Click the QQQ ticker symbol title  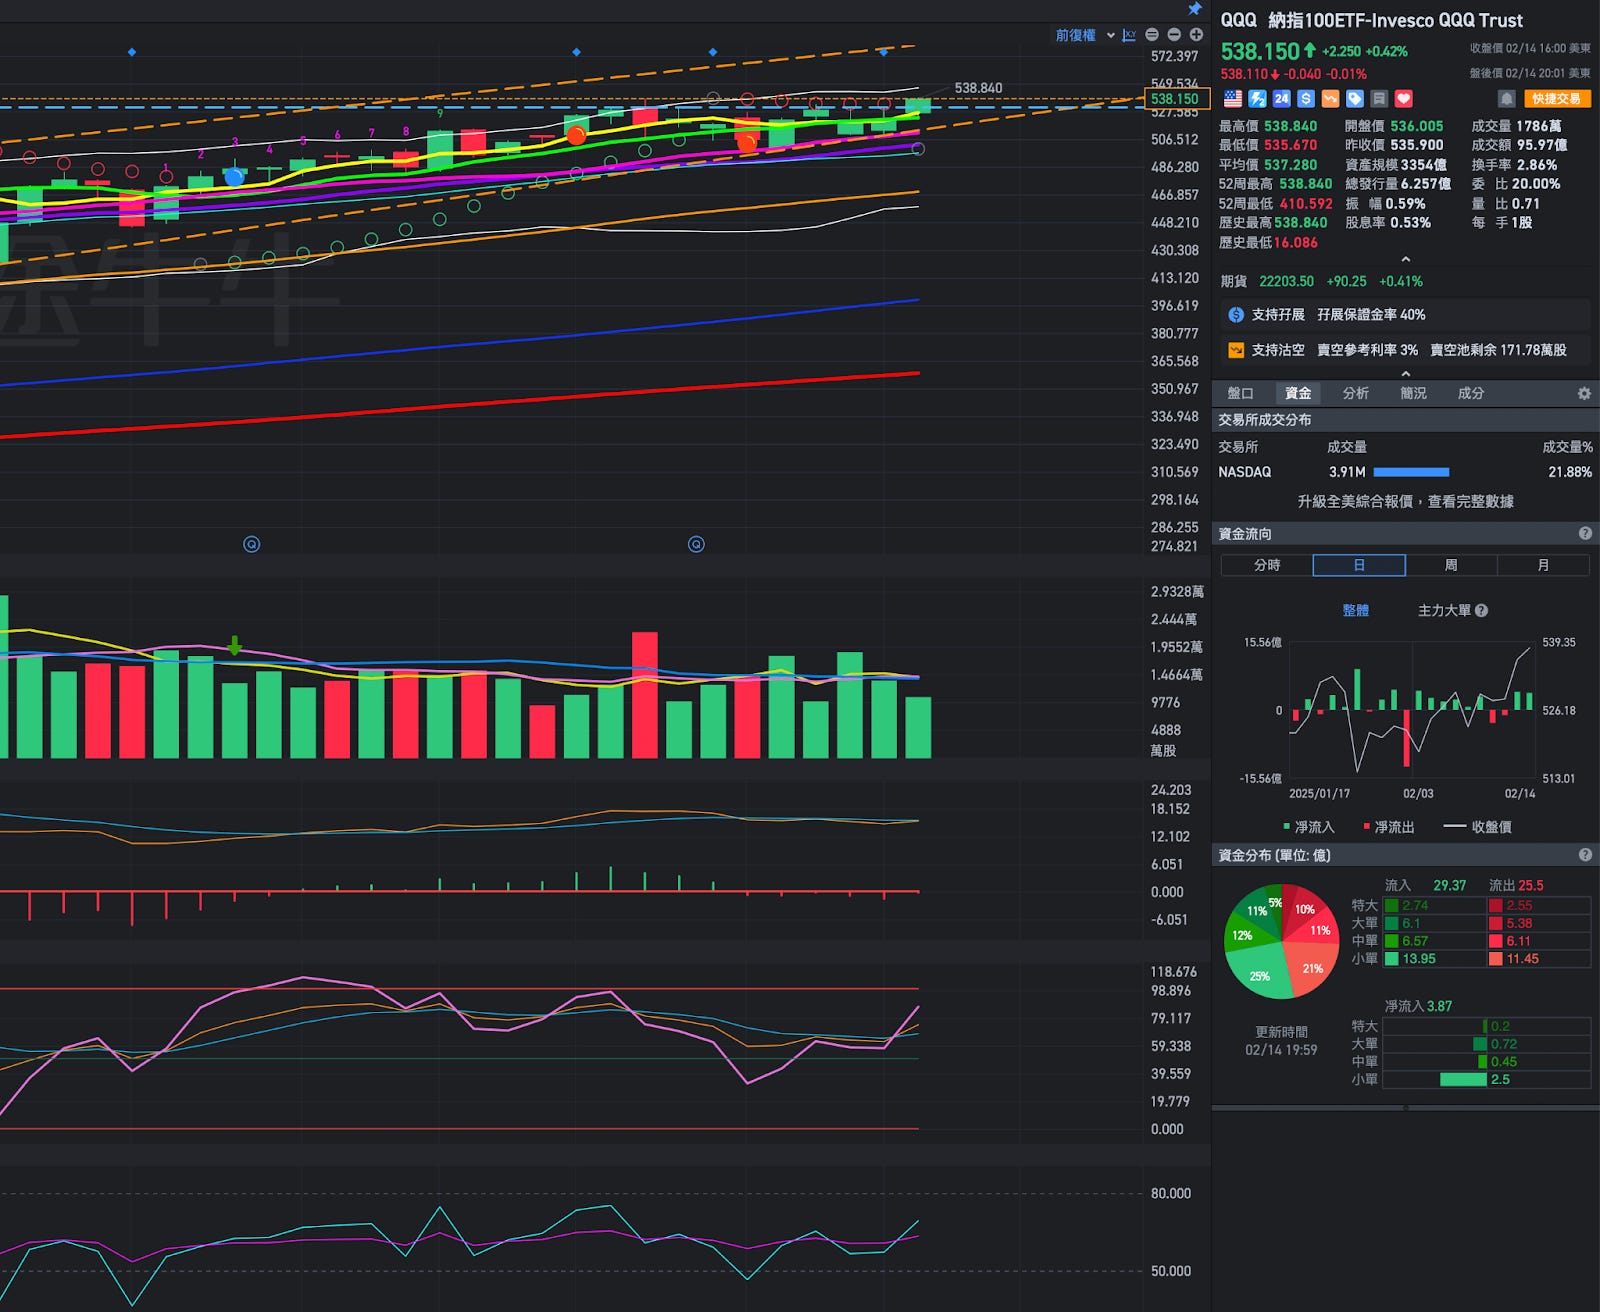coord(1238,20)
